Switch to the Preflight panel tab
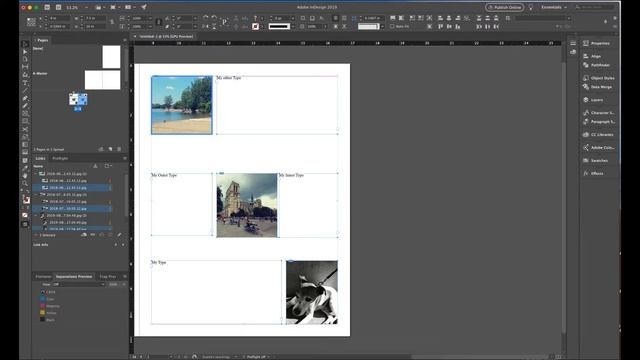This screenshot has width=640, height=360. click(x=60, y=158)
